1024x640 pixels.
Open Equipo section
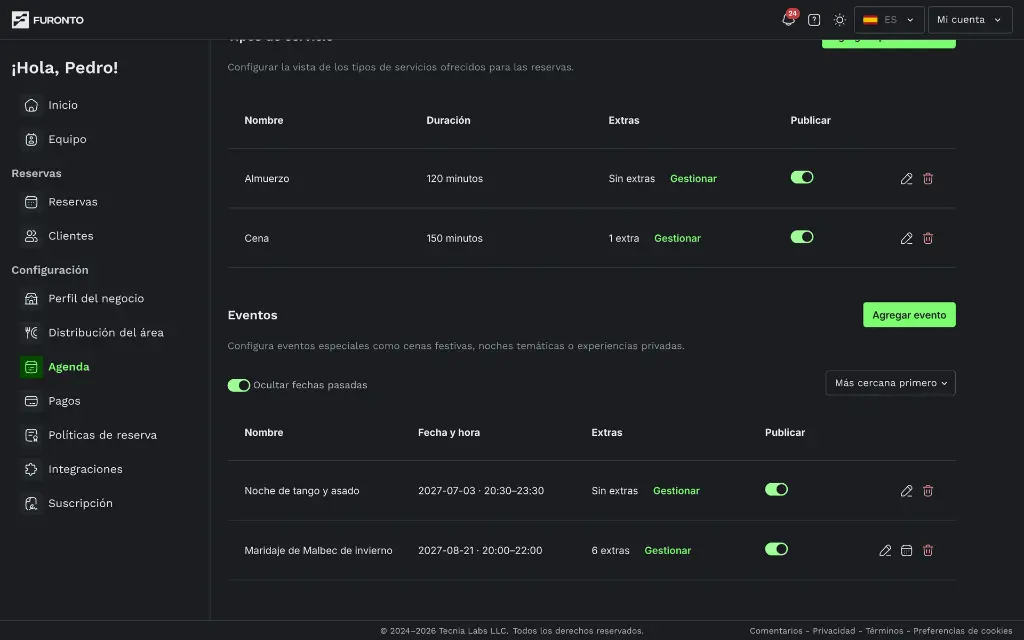tap(67, 139)
